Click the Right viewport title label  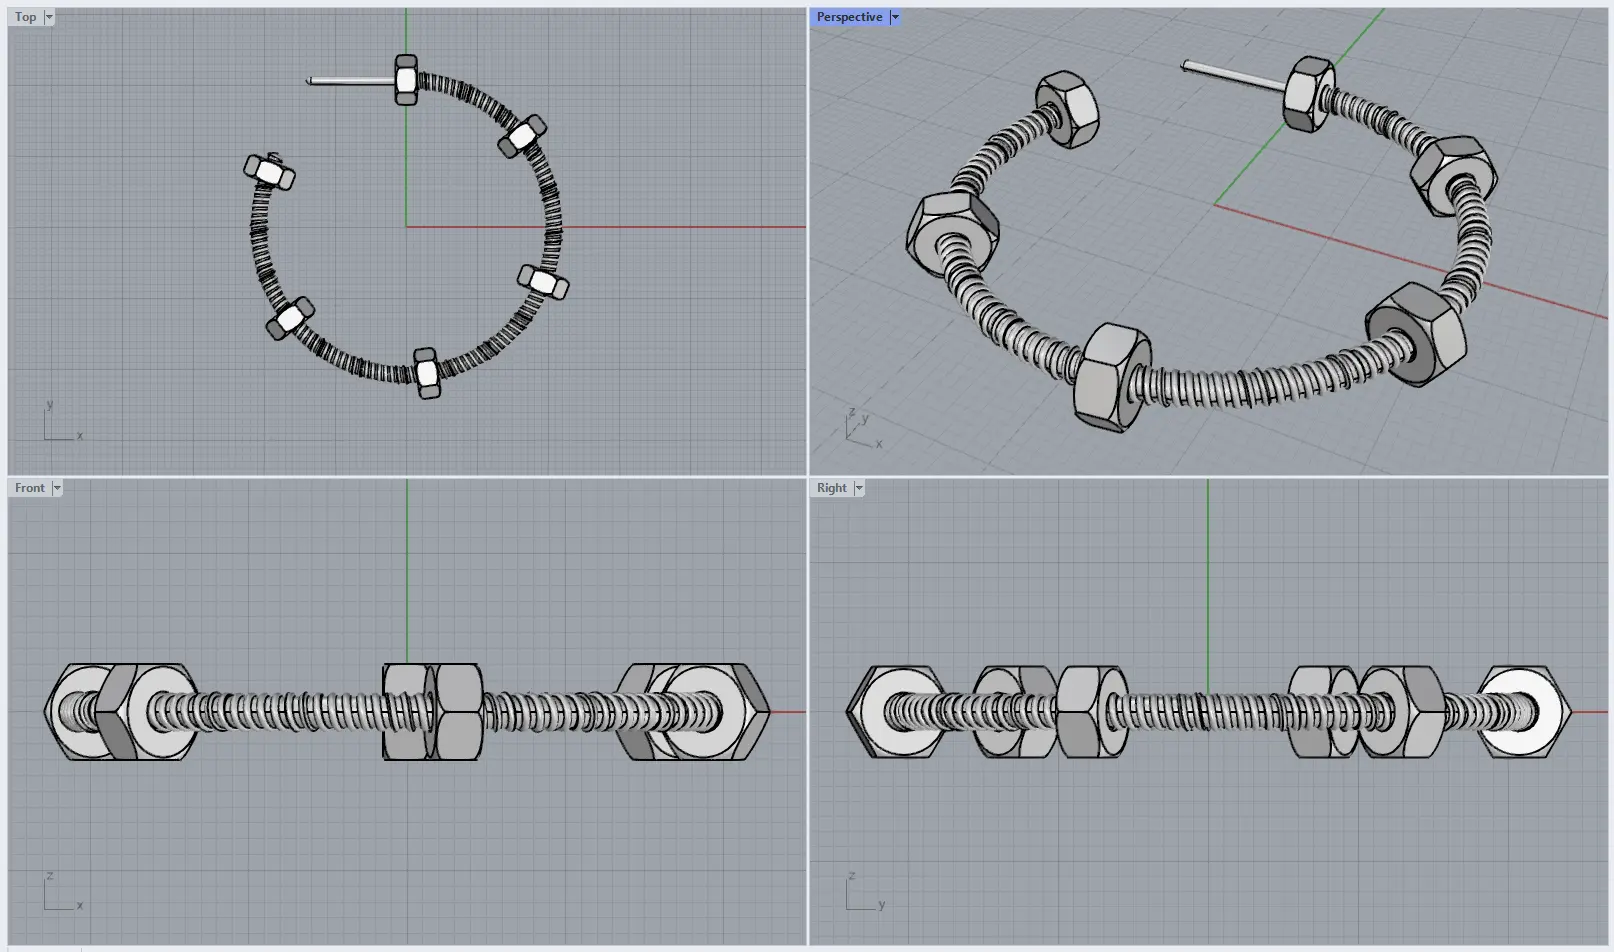[x=831, y=488]
